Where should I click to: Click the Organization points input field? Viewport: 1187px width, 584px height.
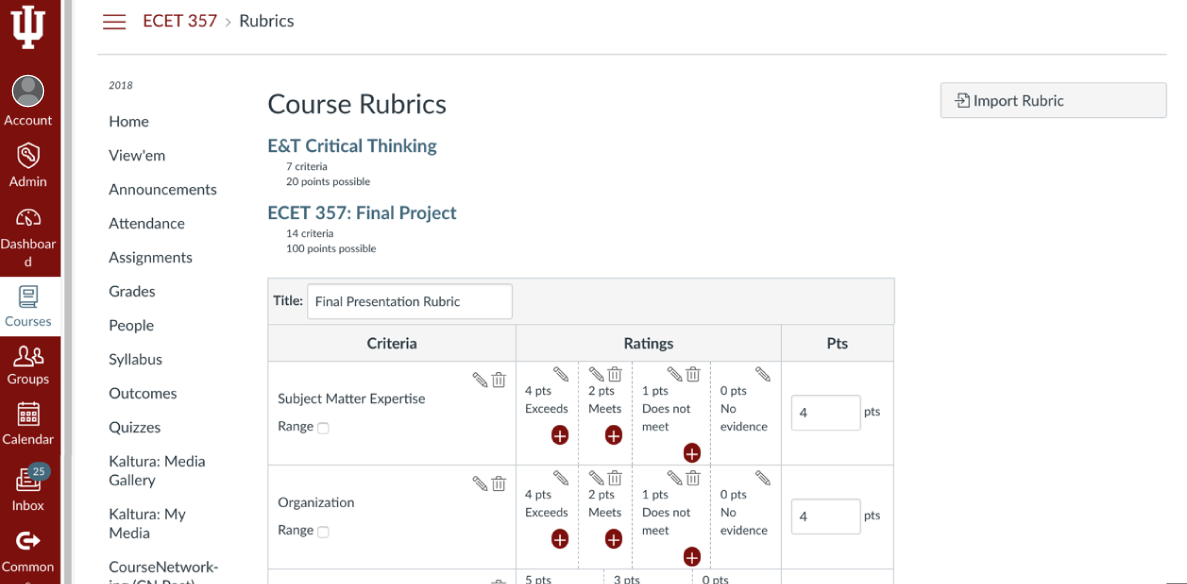(826, 517)
